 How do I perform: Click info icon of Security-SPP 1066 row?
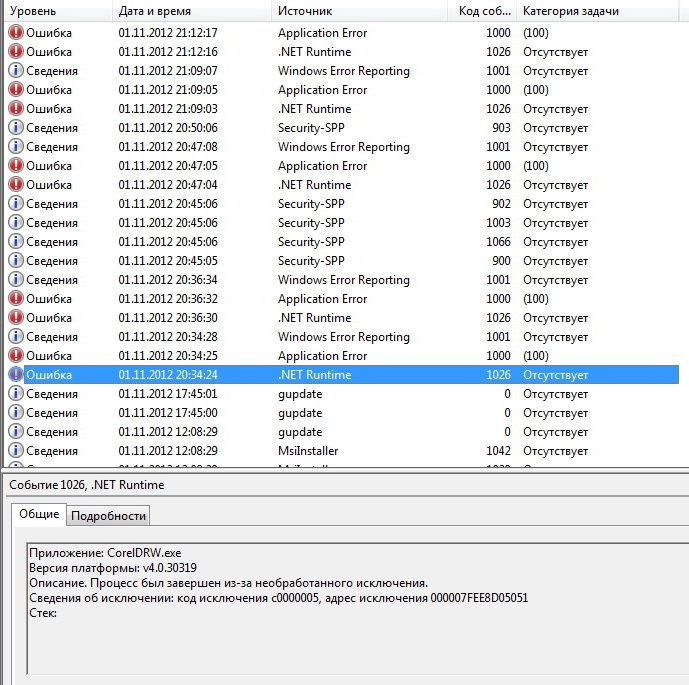tap(16, 242)
